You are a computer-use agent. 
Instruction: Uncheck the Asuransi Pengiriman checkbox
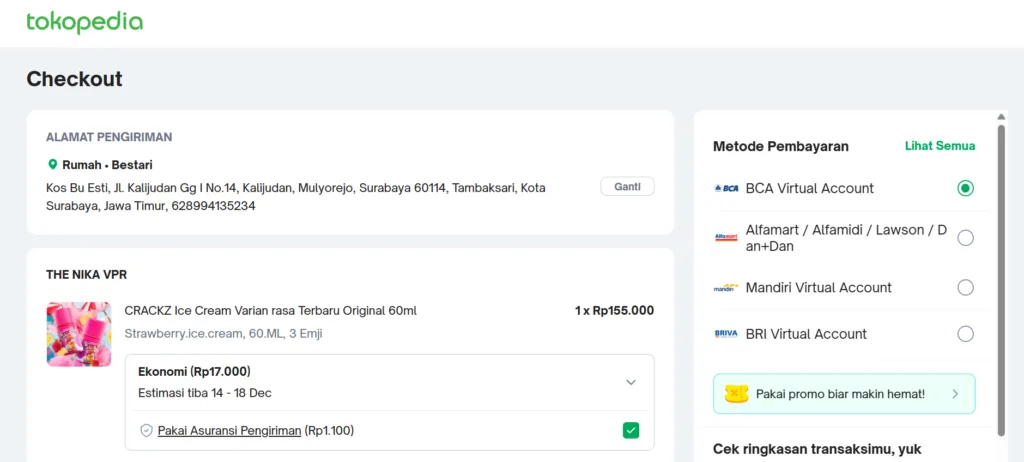[x=631, y=431]
